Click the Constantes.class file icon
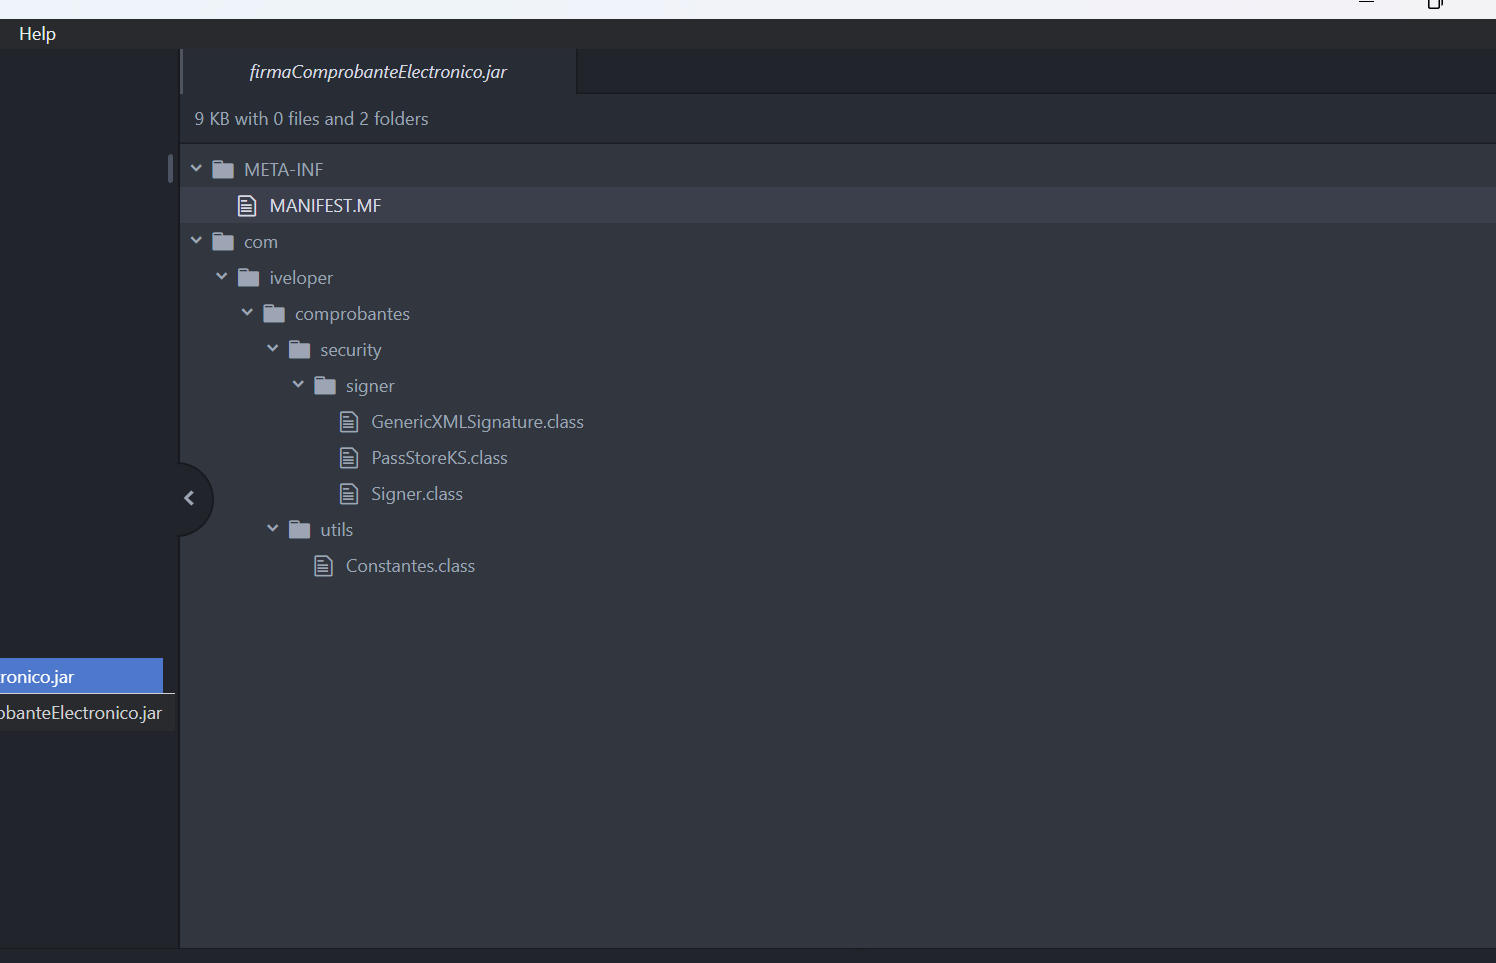This screenshot has height=963, width=1496. [x=323, y=566]
